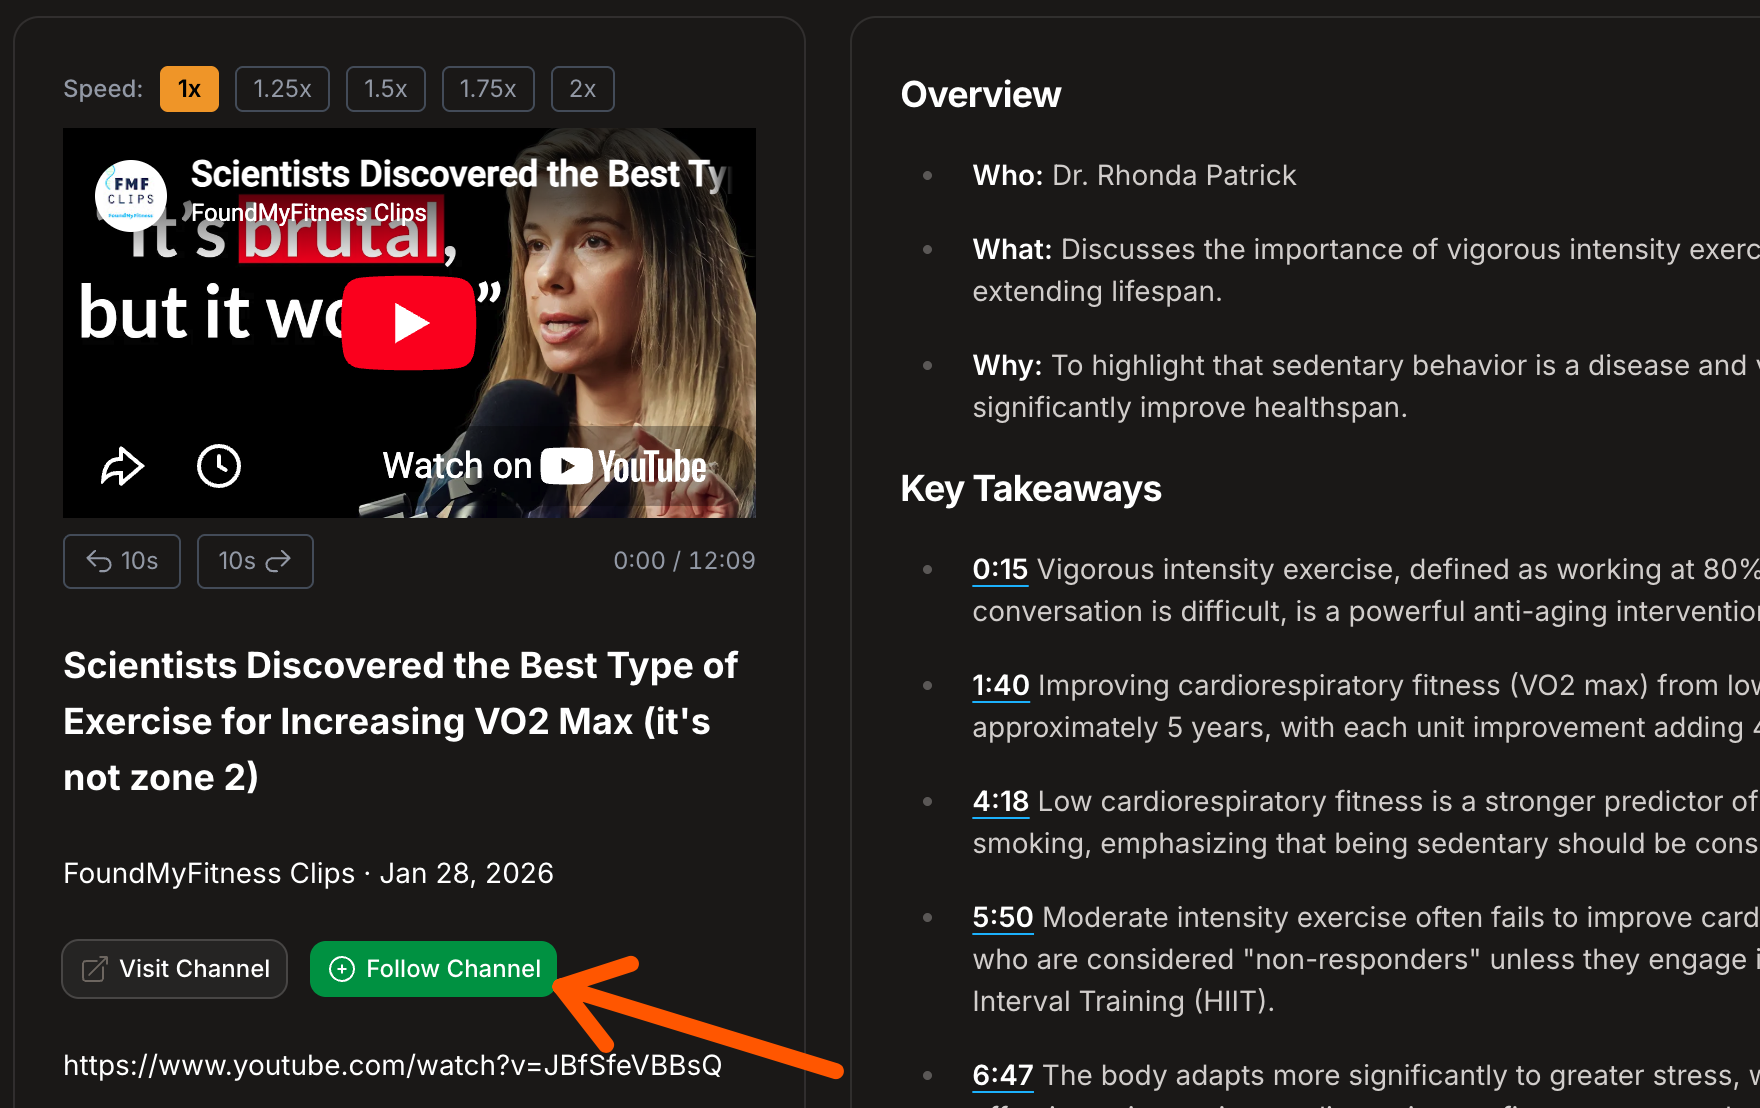Screen dimensions: 1760x1108
Task: Click the share arrow icon on video
Action: [122, 466]
